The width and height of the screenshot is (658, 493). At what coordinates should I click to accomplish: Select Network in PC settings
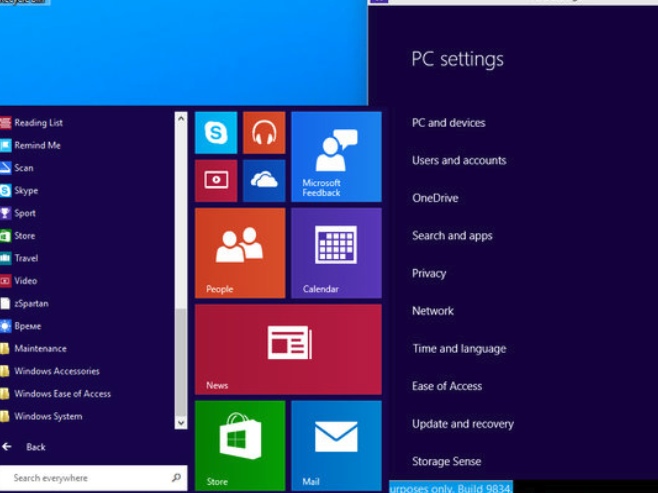(433, 311)
